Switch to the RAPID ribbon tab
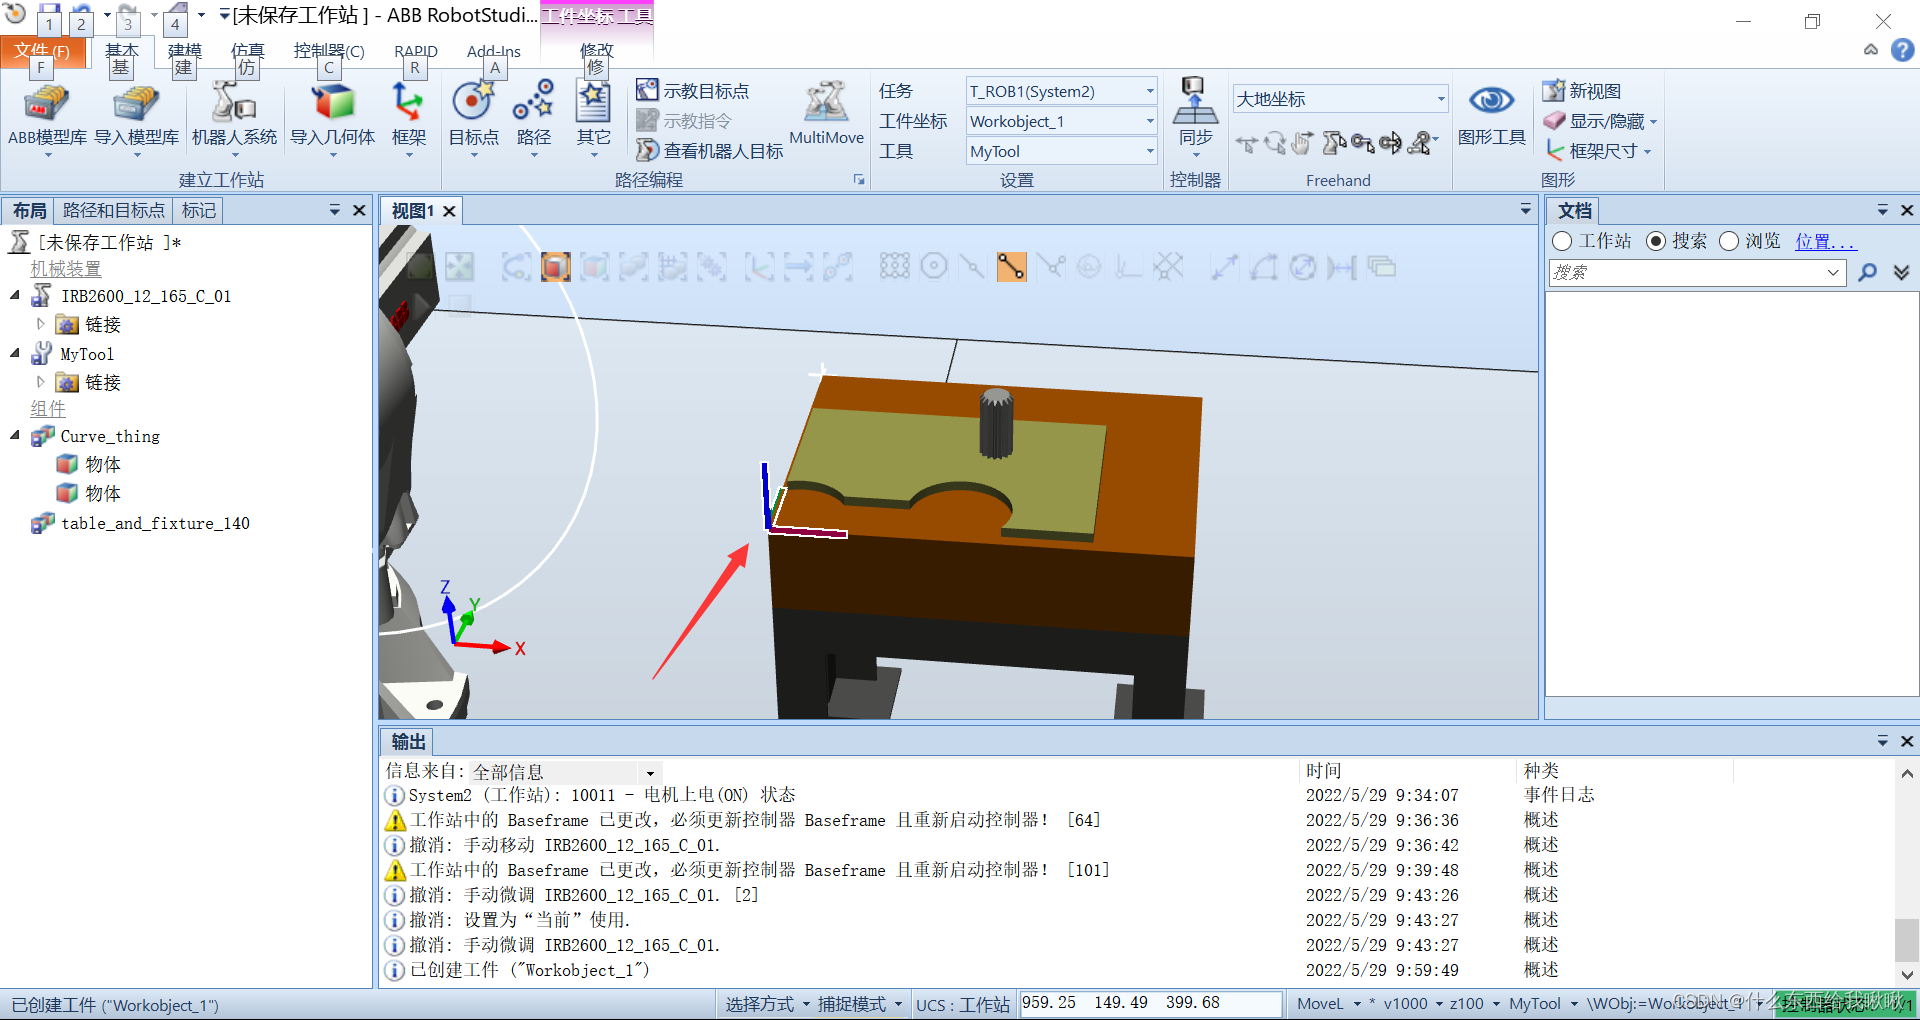Viewport: 1920px width, 1020px height. point(415,51)
